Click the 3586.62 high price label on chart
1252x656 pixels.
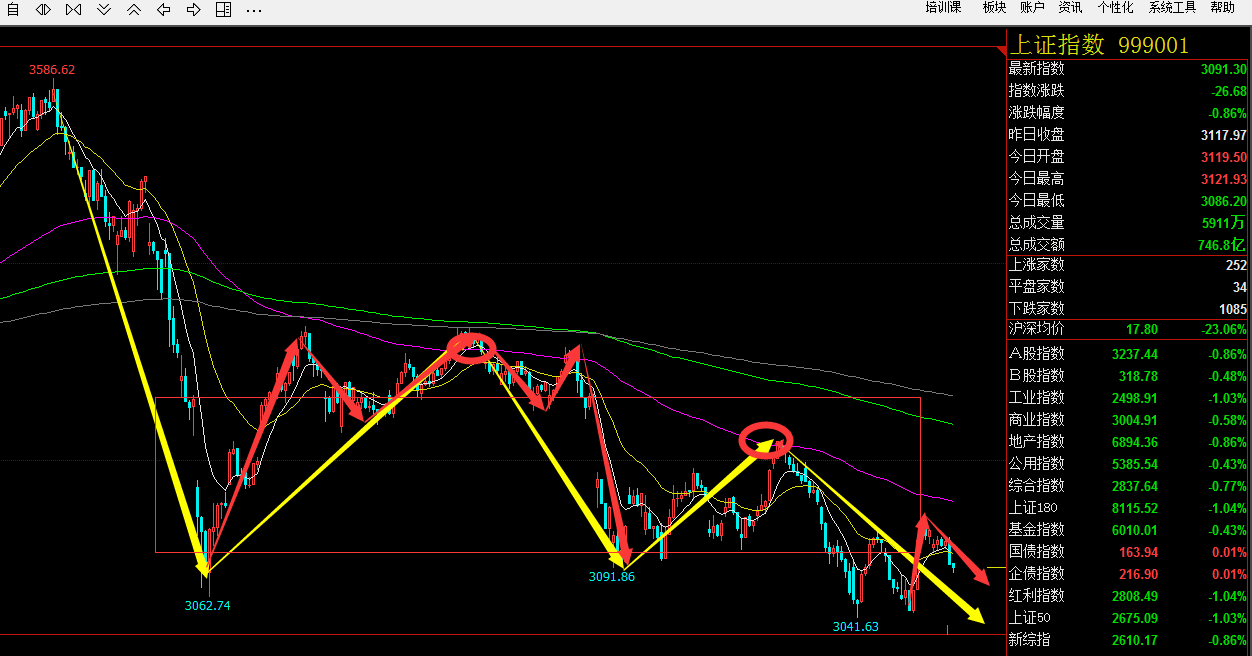point(52,70)
